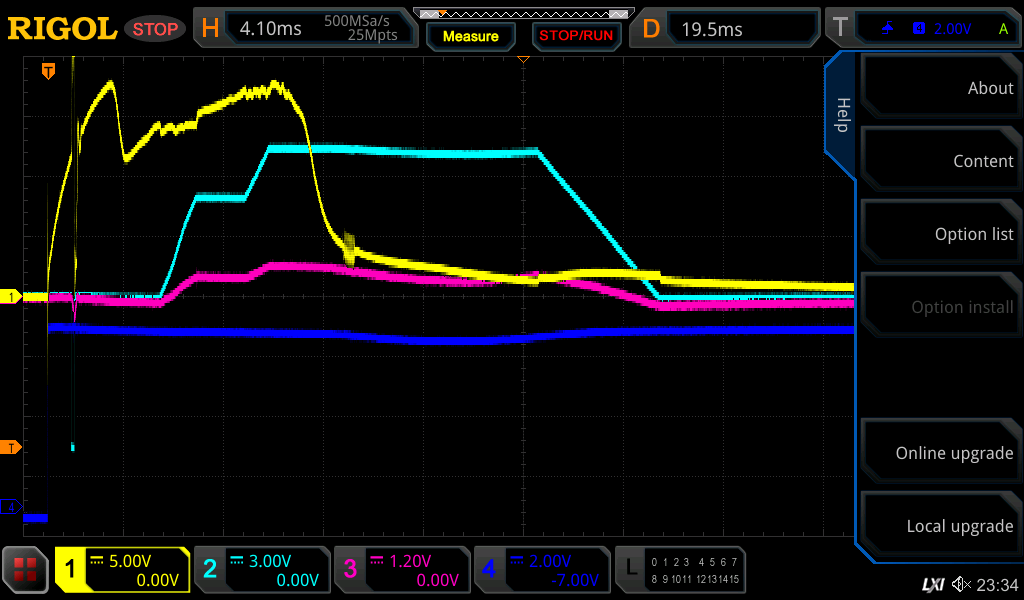
Task: Click the orange trigger level marker on left edge
Action: coord(12,447)
